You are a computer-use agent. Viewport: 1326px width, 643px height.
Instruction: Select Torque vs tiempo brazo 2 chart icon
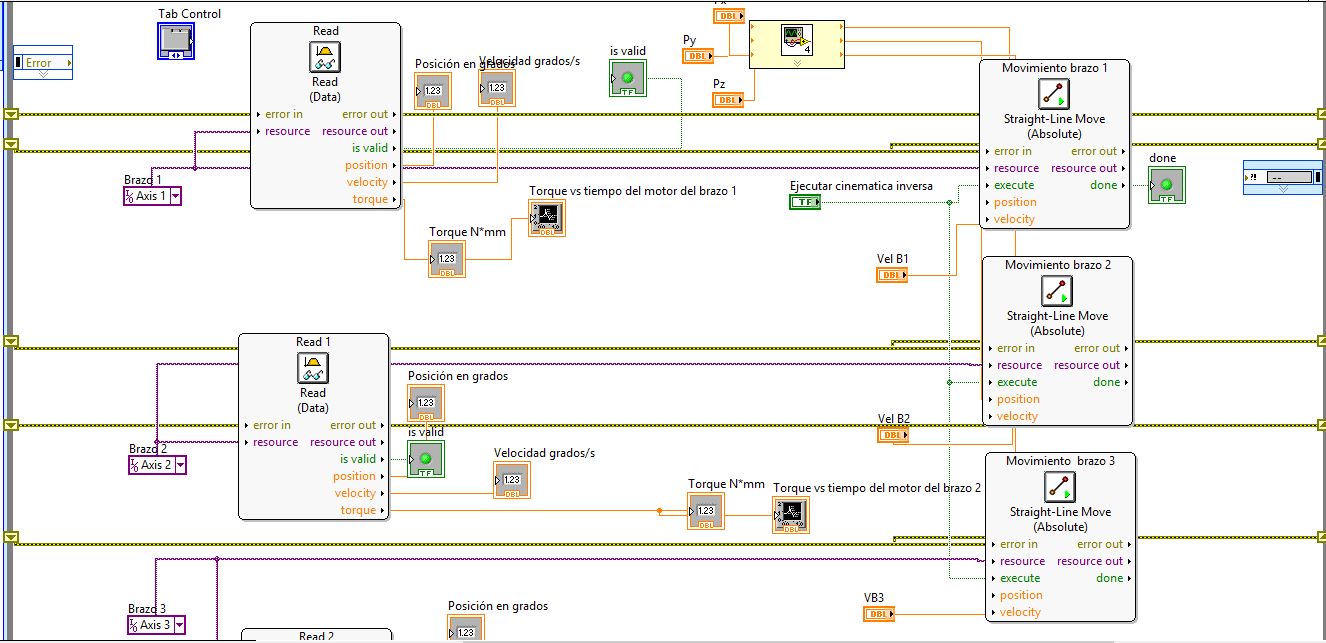(x=791, y=515)
